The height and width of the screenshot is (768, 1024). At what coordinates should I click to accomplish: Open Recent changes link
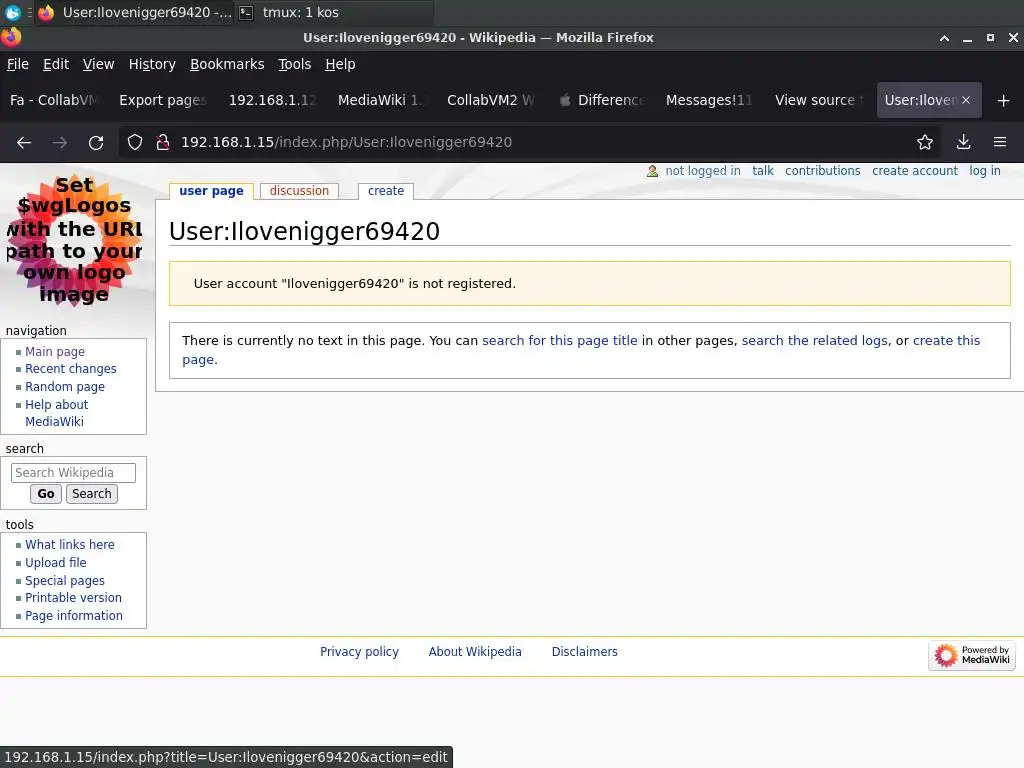pyautogui.click(x=71, y=369)
